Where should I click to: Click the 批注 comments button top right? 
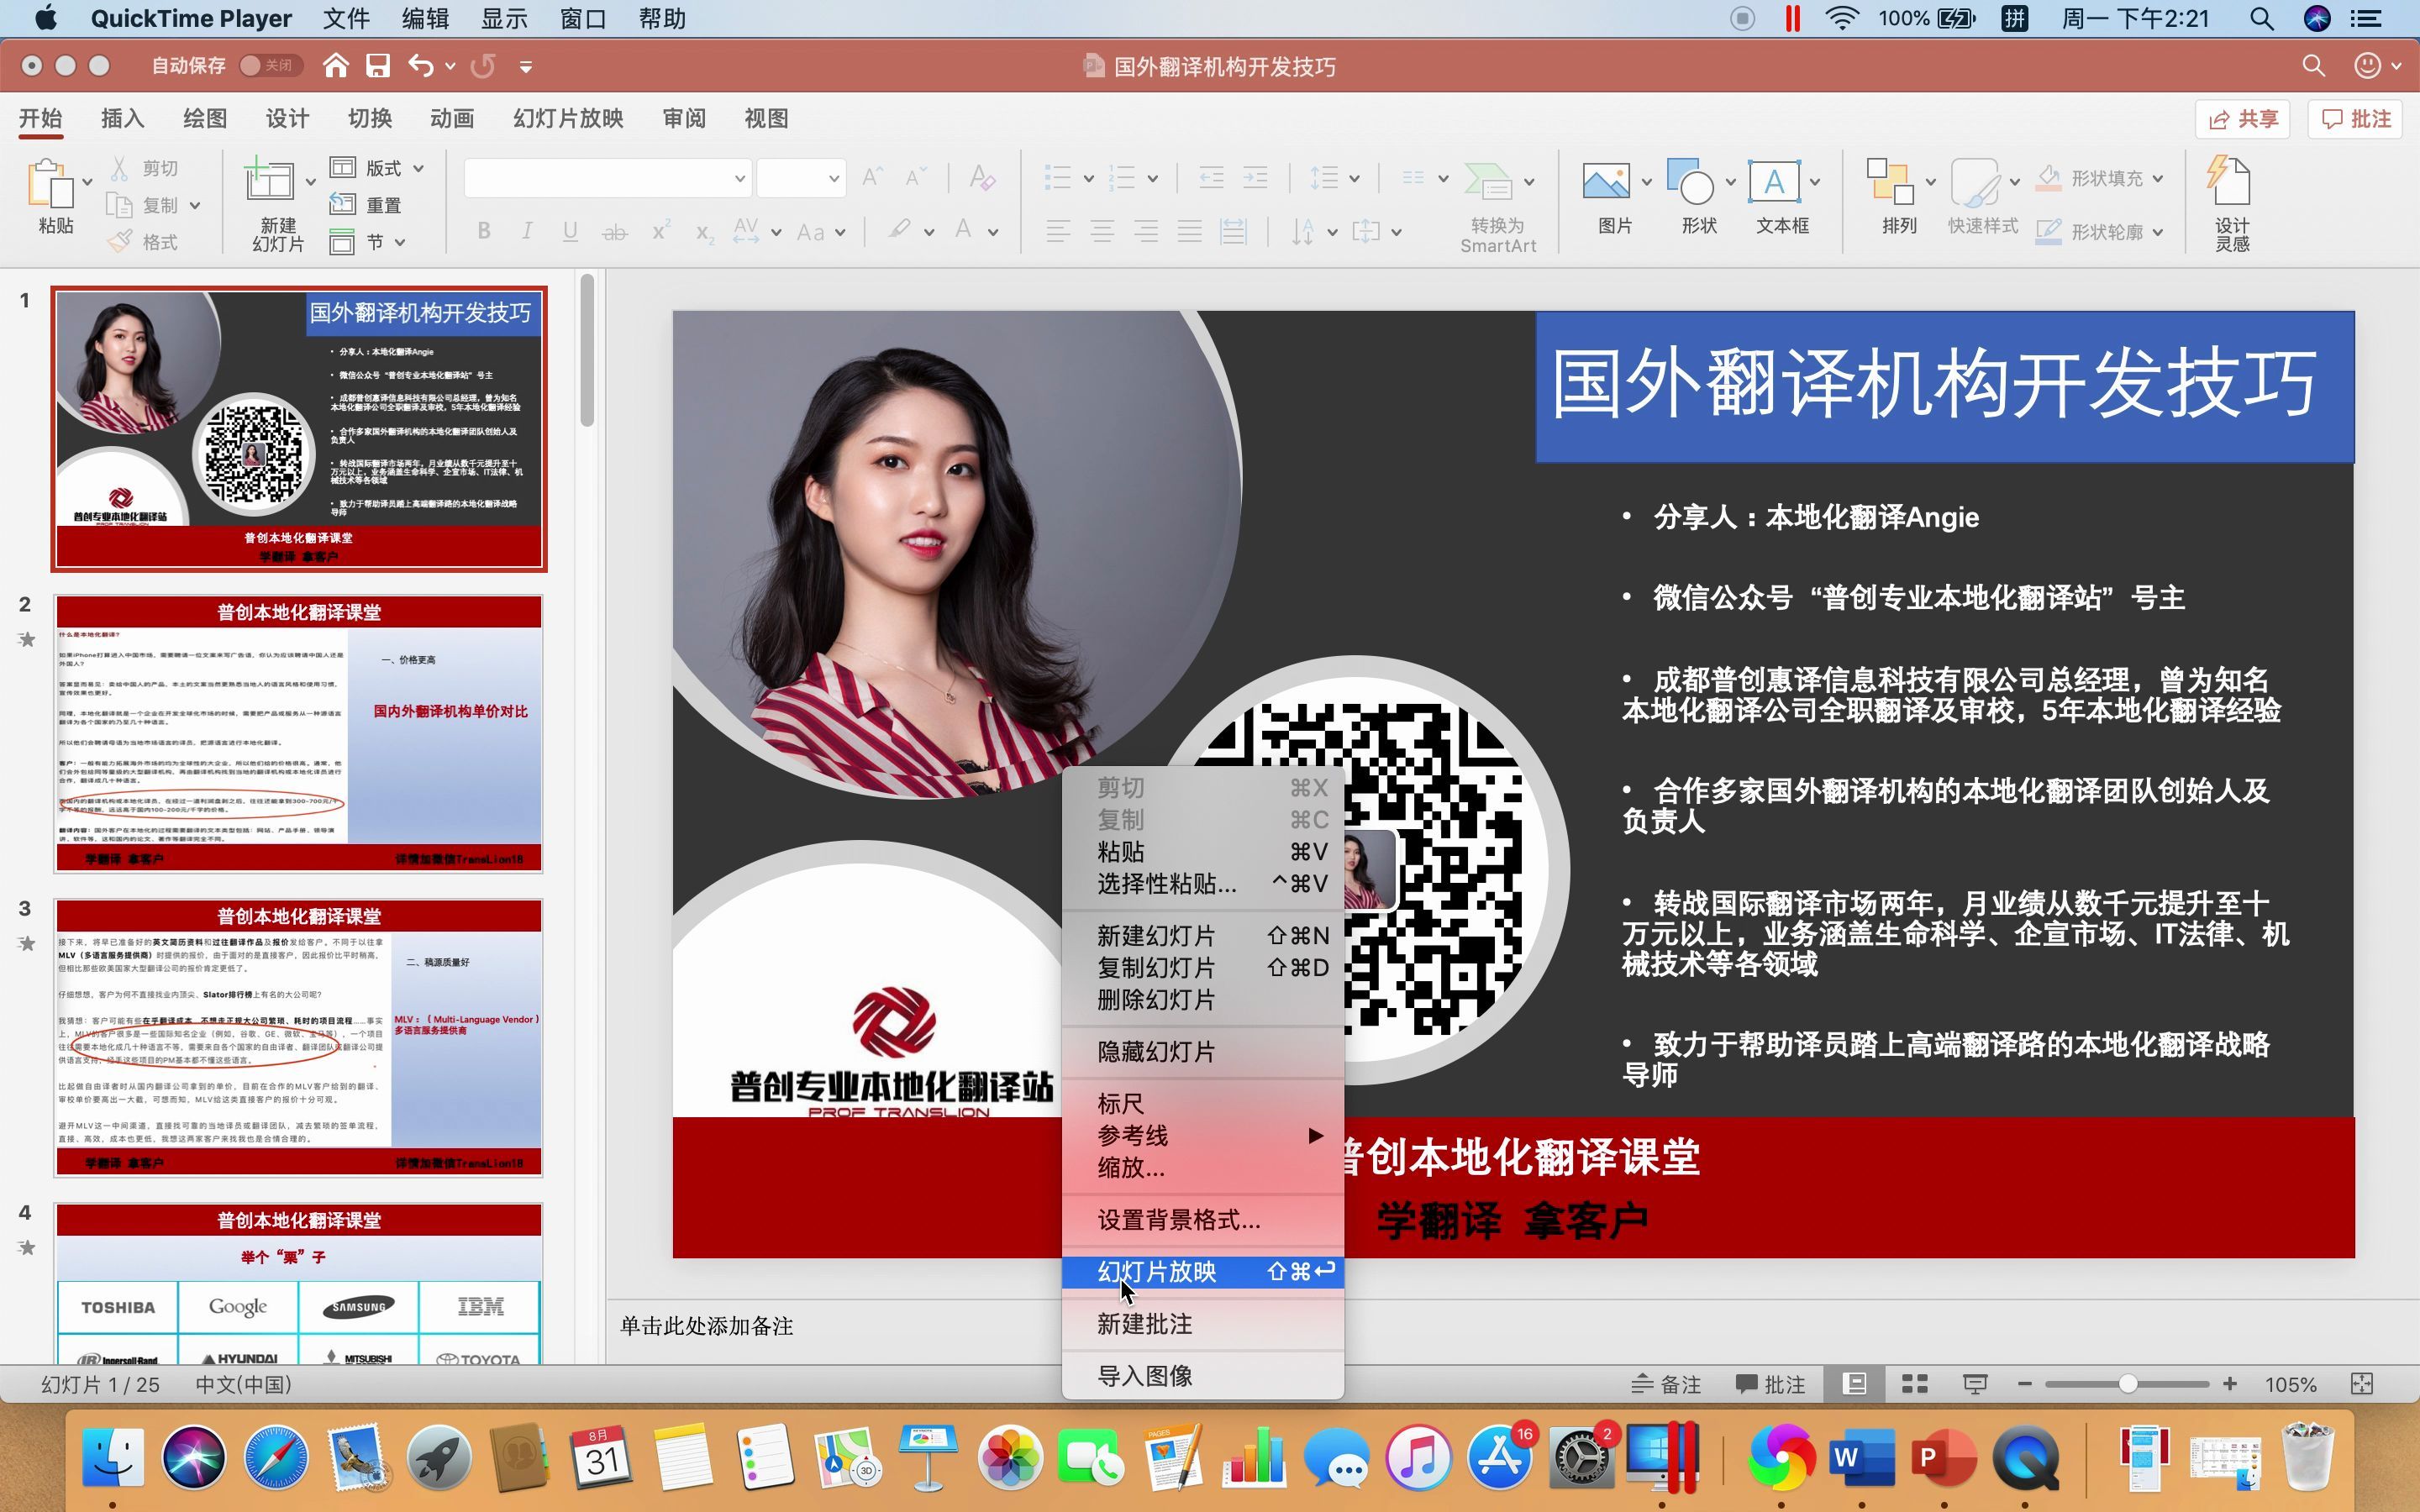tap(2356, 119)
